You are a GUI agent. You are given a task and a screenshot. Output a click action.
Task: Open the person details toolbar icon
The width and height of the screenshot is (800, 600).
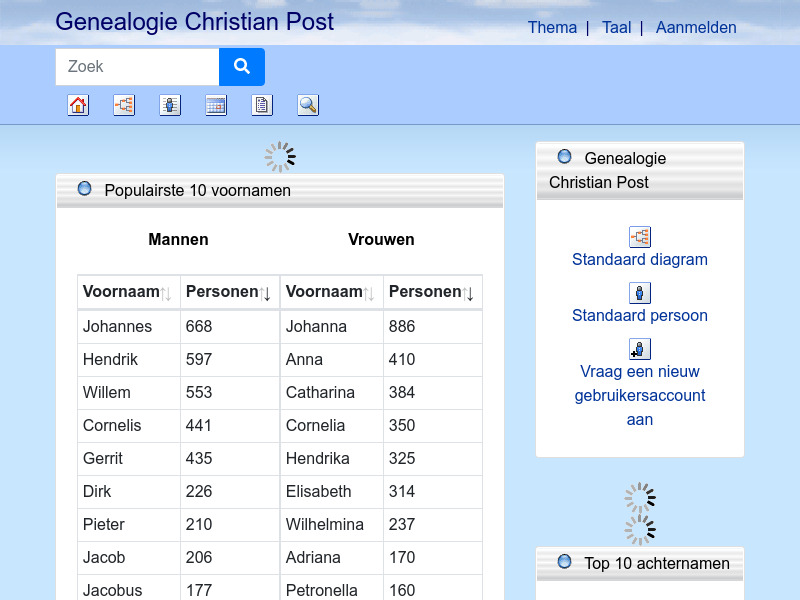pyautogui.click(x=170, y=105)
